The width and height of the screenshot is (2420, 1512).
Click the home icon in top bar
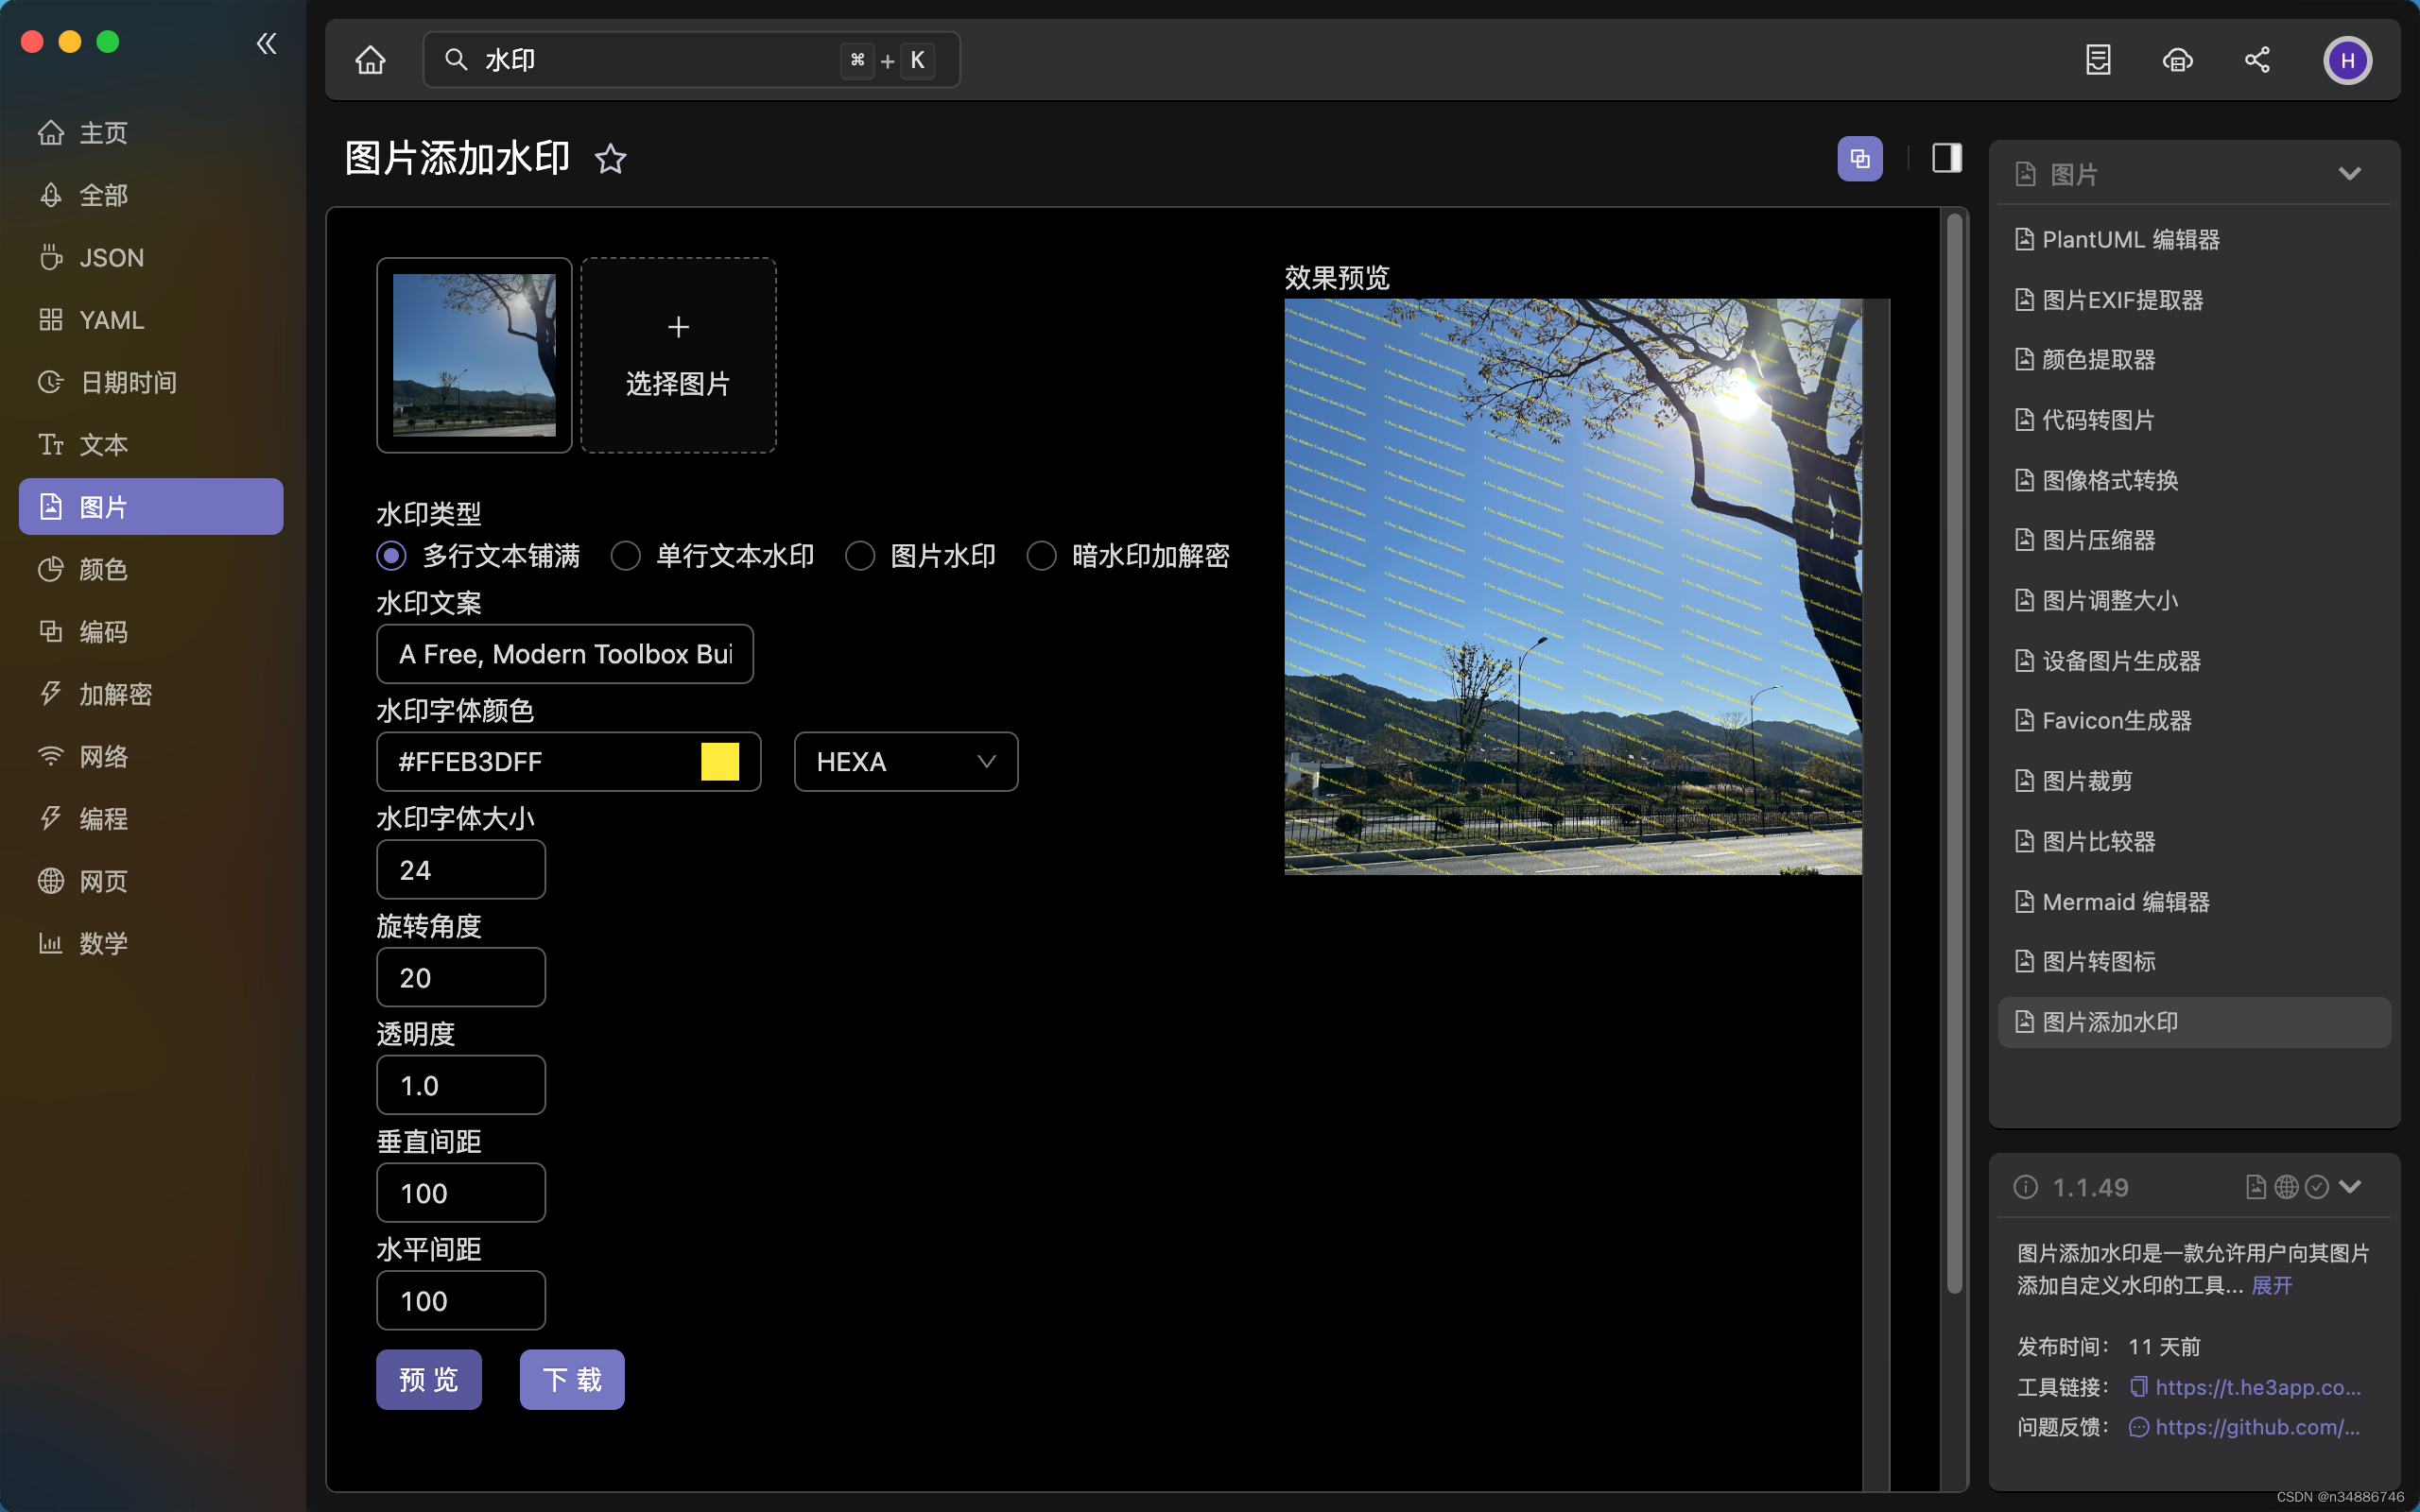point(370,60)
